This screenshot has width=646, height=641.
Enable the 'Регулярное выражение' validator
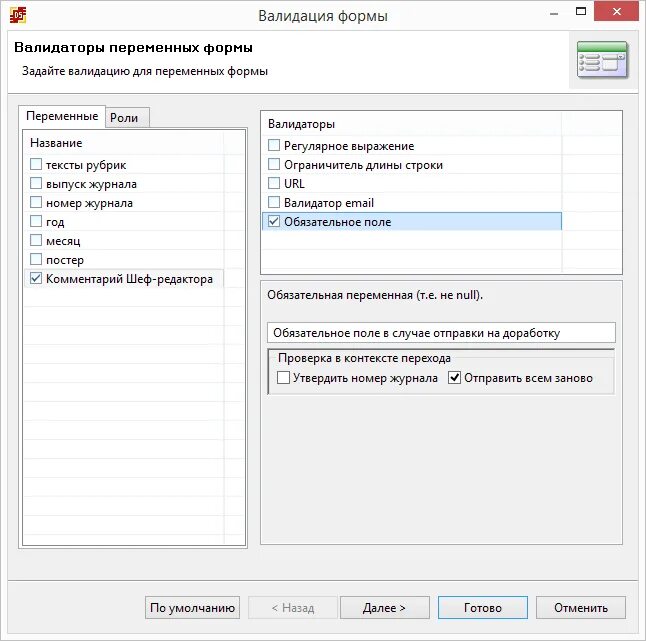coord(274,145)
